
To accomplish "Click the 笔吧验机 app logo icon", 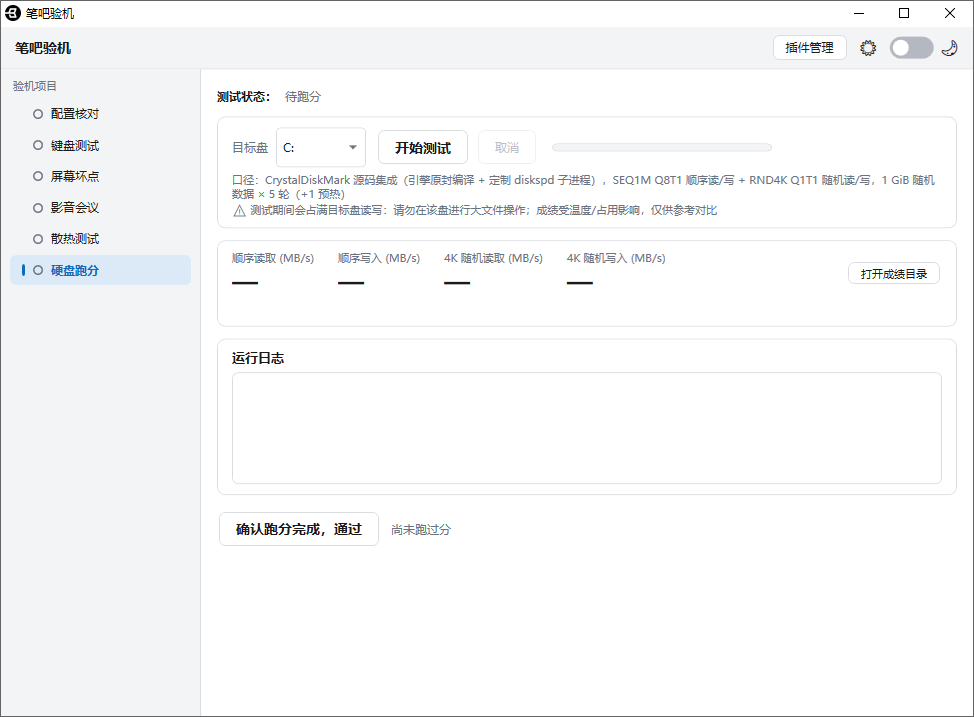I will (x=12, y=13).
